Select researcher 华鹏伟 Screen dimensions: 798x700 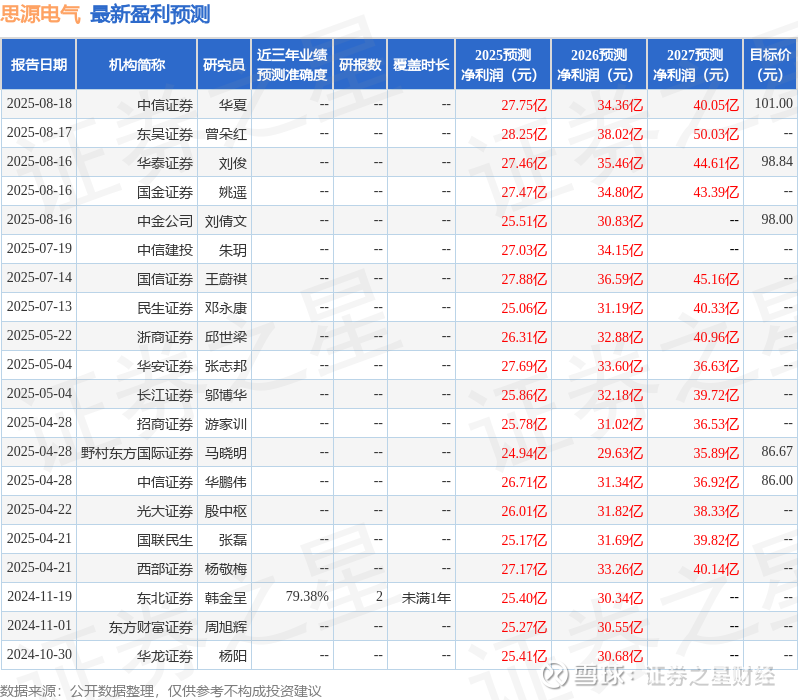[x=225, y=482]
